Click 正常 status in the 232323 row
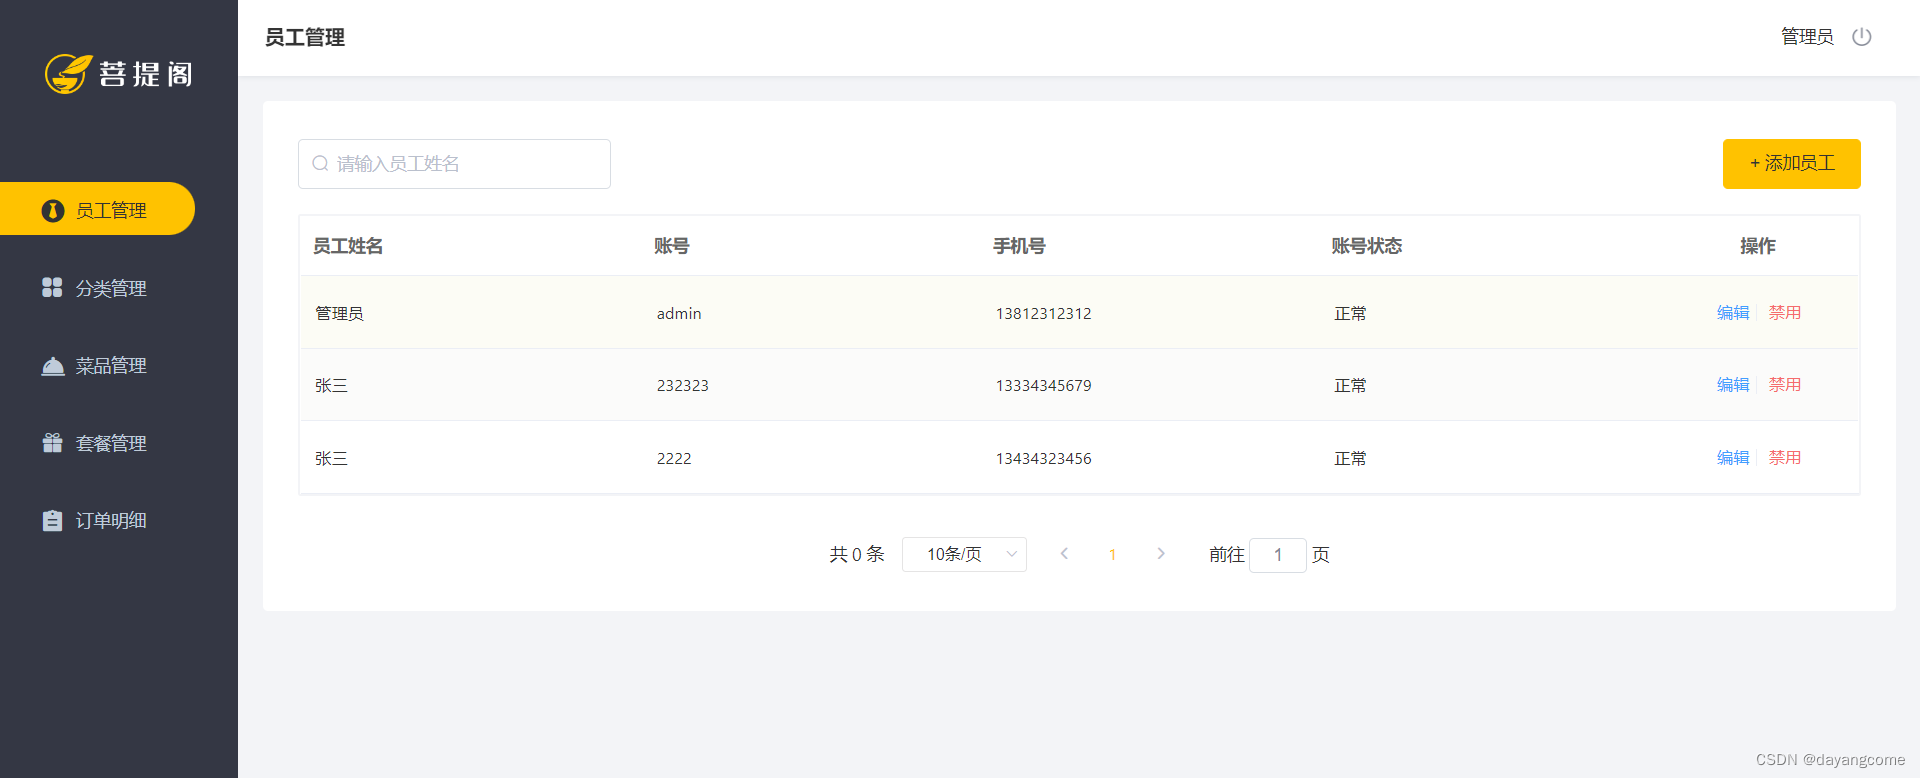Image resolution: width=1920 pixels, height=778 pixels. (x=1350, y=385)
